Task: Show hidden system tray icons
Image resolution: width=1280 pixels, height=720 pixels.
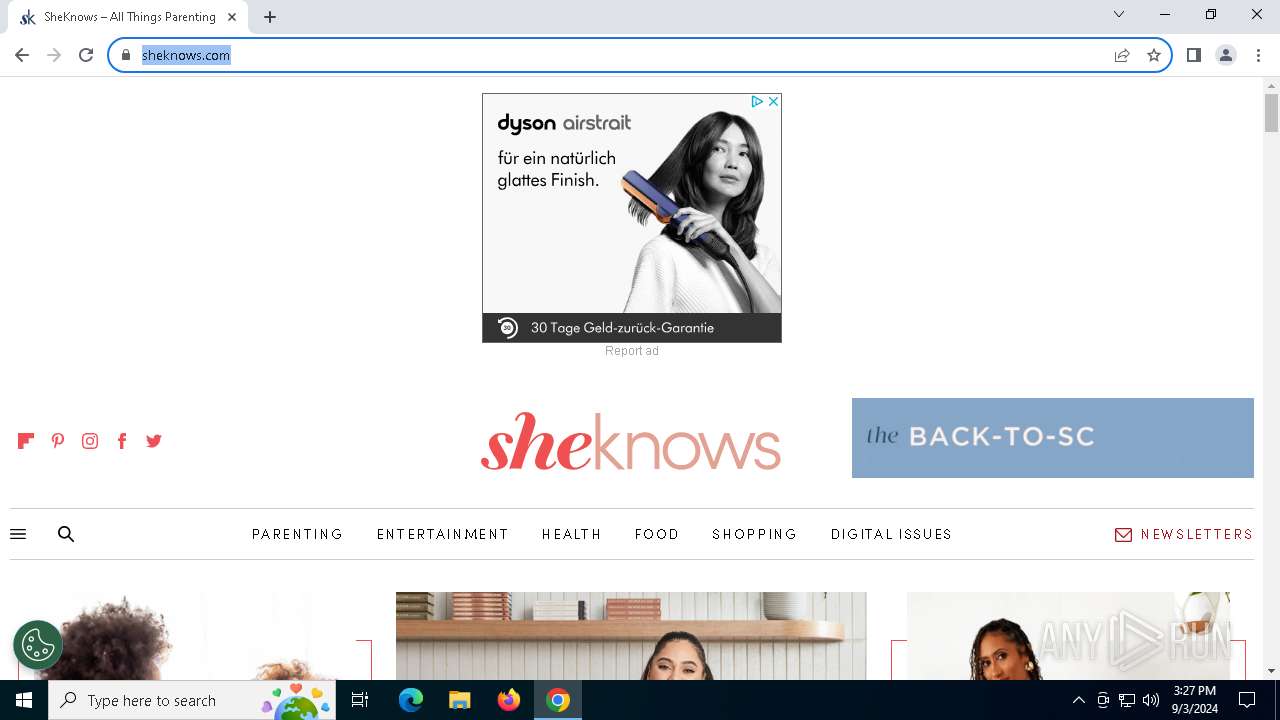Action: (1079, 700)
